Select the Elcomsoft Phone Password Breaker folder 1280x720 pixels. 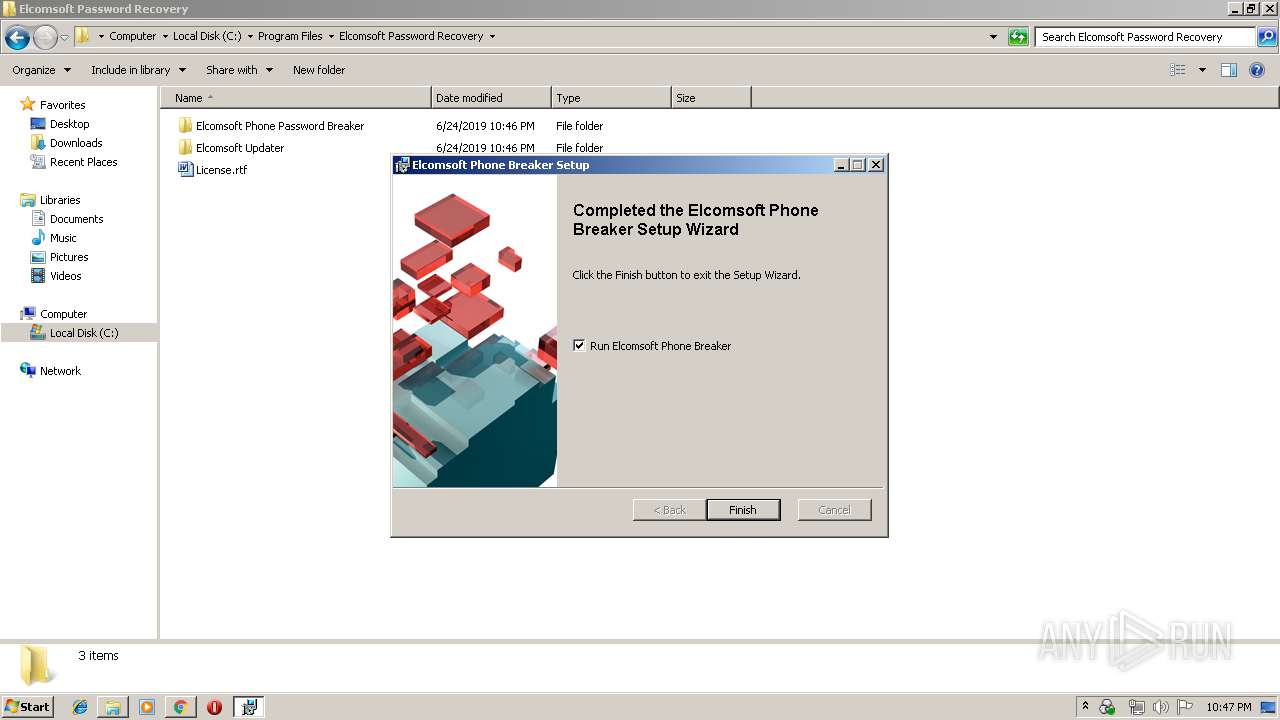(271, 126)
